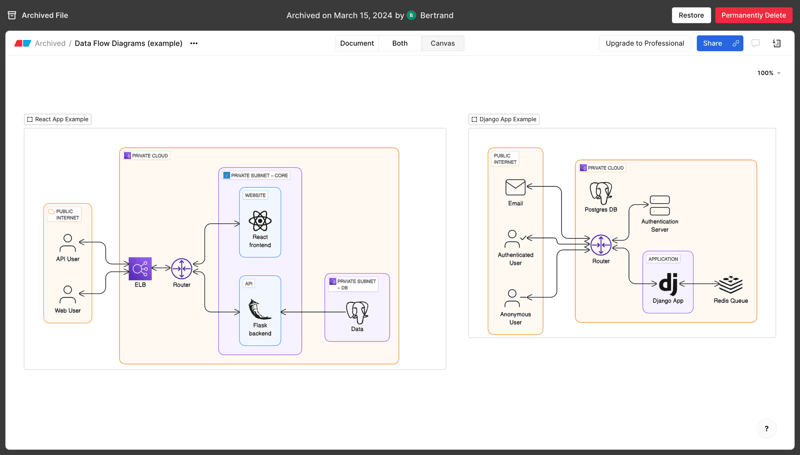Switch to Canvas view
This screenshot has width=800, height=455.
point(442,44)
